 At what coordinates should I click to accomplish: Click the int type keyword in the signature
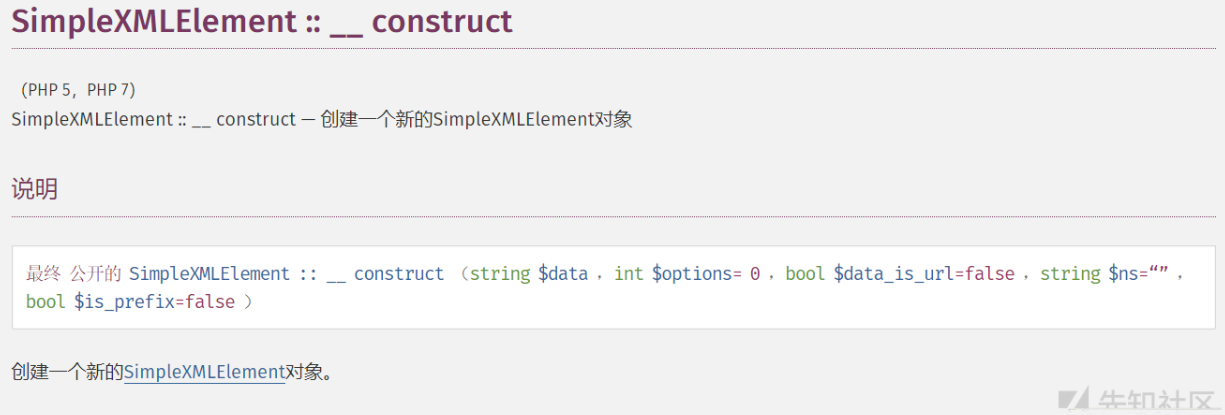[x=628, y=274]
